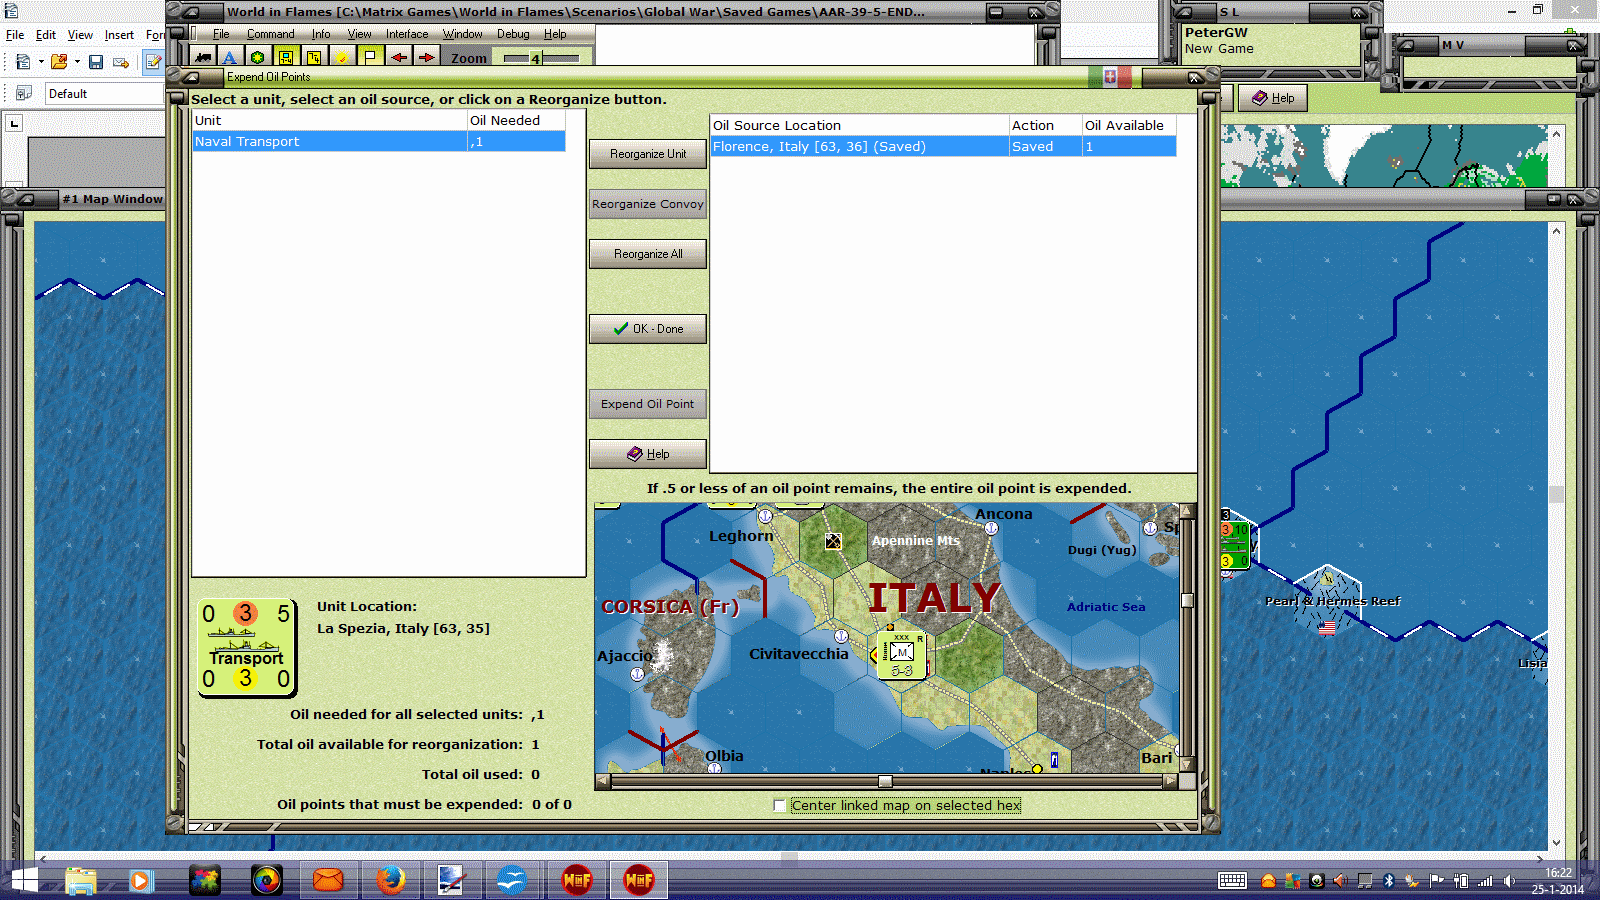
Task: Open the Default style combo box
Action: point(105,94)
